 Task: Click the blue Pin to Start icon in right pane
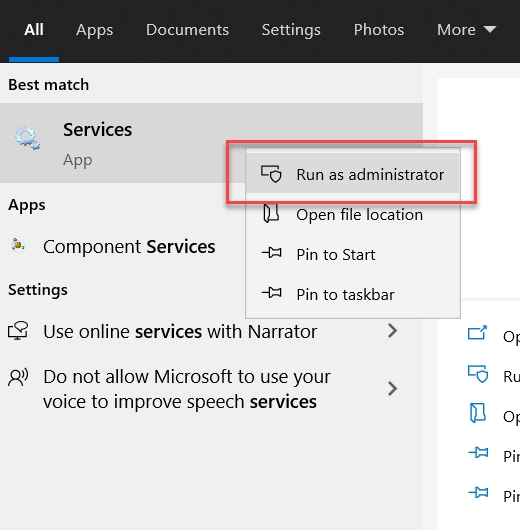pos(478,452)
